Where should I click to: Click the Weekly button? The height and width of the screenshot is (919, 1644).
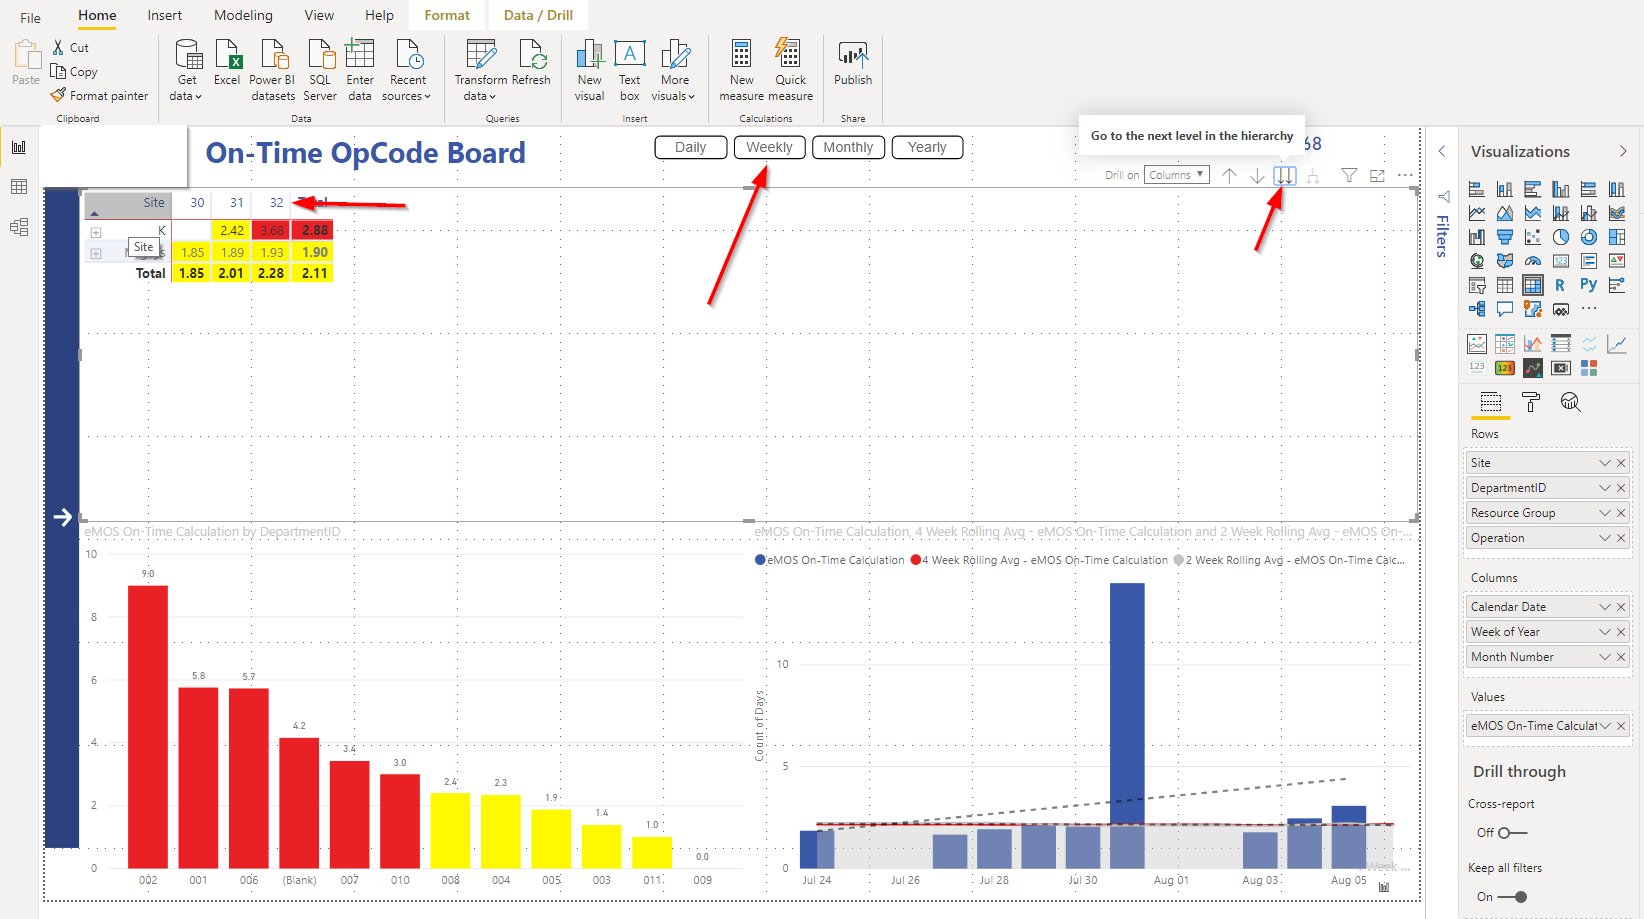coord(769,147)
